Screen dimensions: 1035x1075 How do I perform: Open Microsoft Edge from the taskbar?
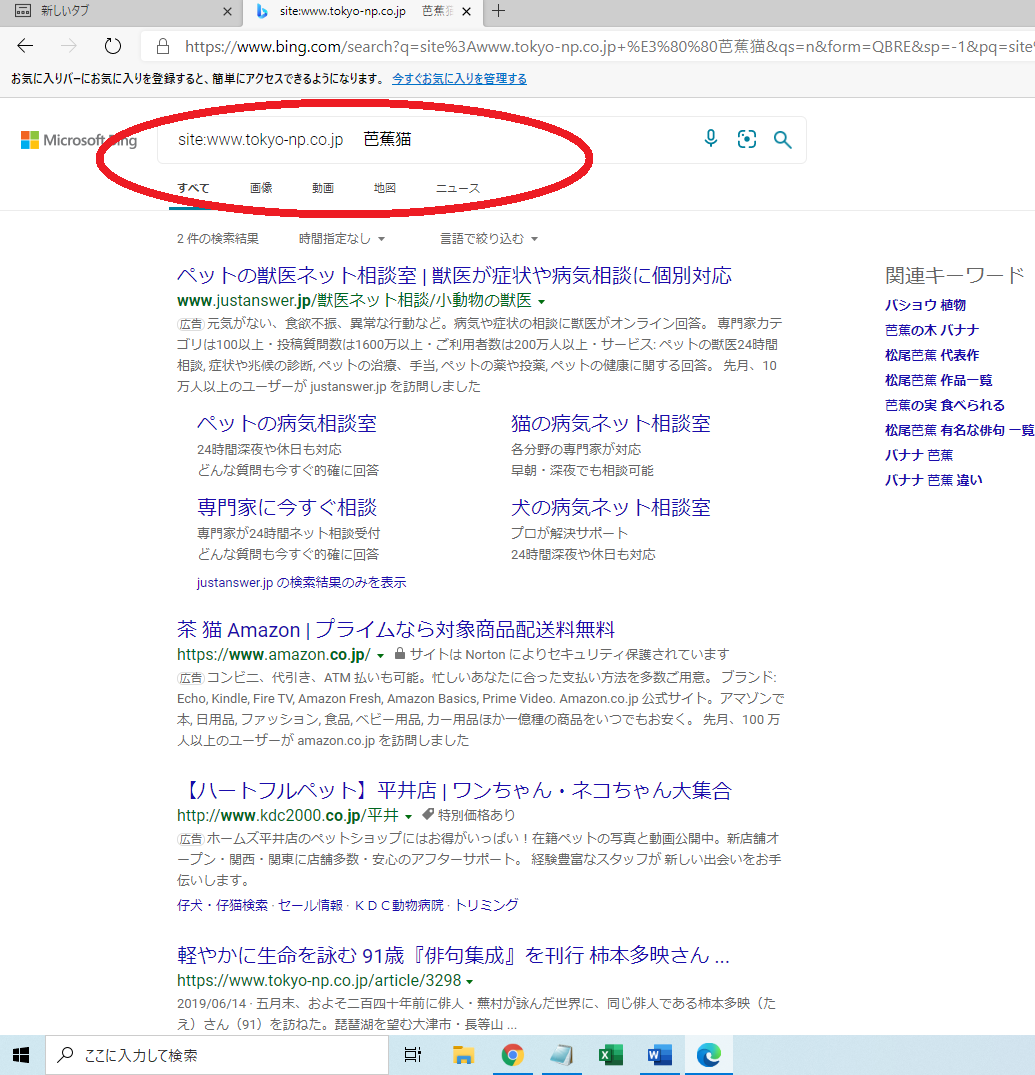pyautogui.click(x=709, y=1055)
